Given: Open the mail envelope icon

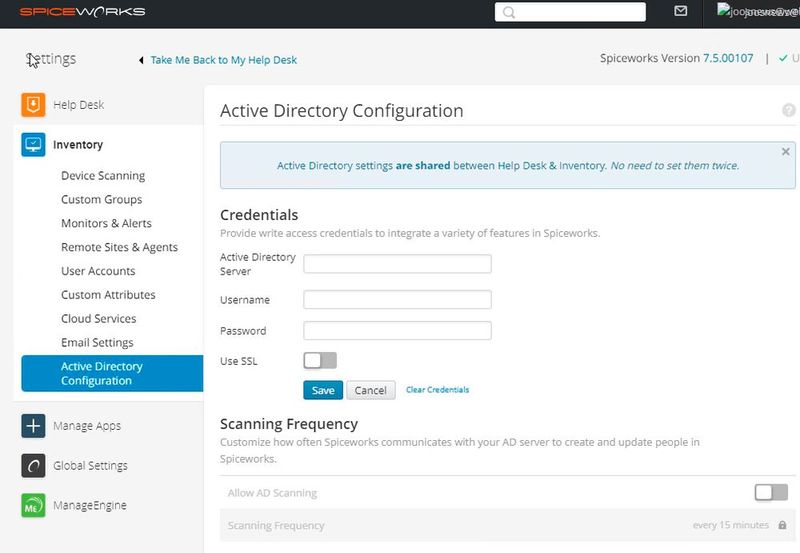Looking at the screenshot, I should 681,11.
